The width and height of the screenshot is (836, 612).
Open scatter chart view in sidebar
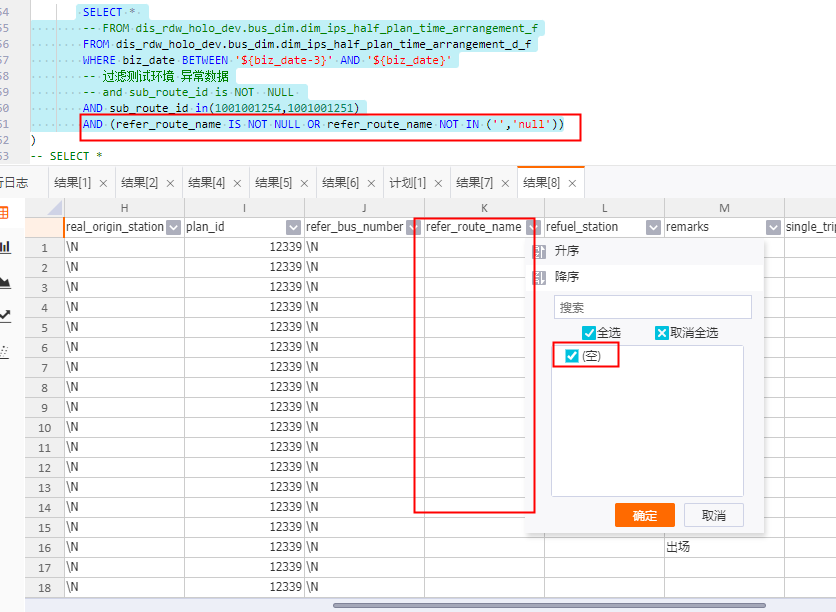click(4, 351)
